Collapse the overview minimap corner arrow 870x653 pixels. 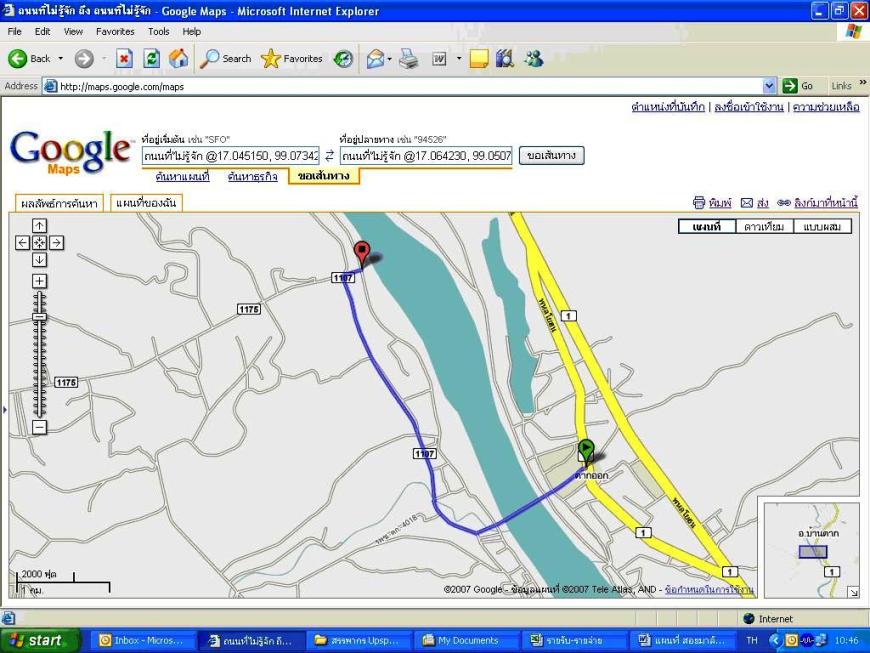[x=852, y=592]
